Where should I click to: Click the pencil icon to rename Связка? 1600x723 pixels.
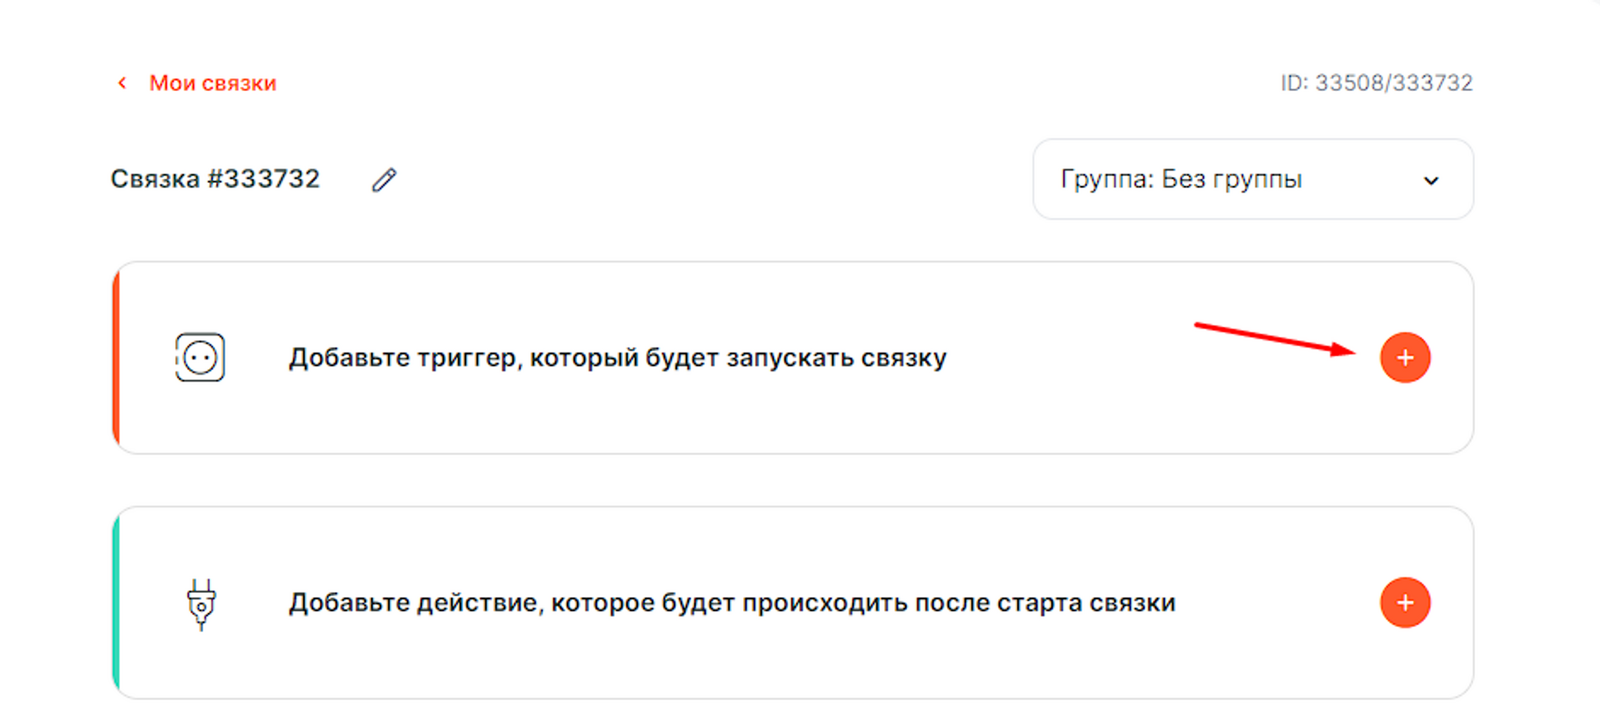(x=384, y=180)
